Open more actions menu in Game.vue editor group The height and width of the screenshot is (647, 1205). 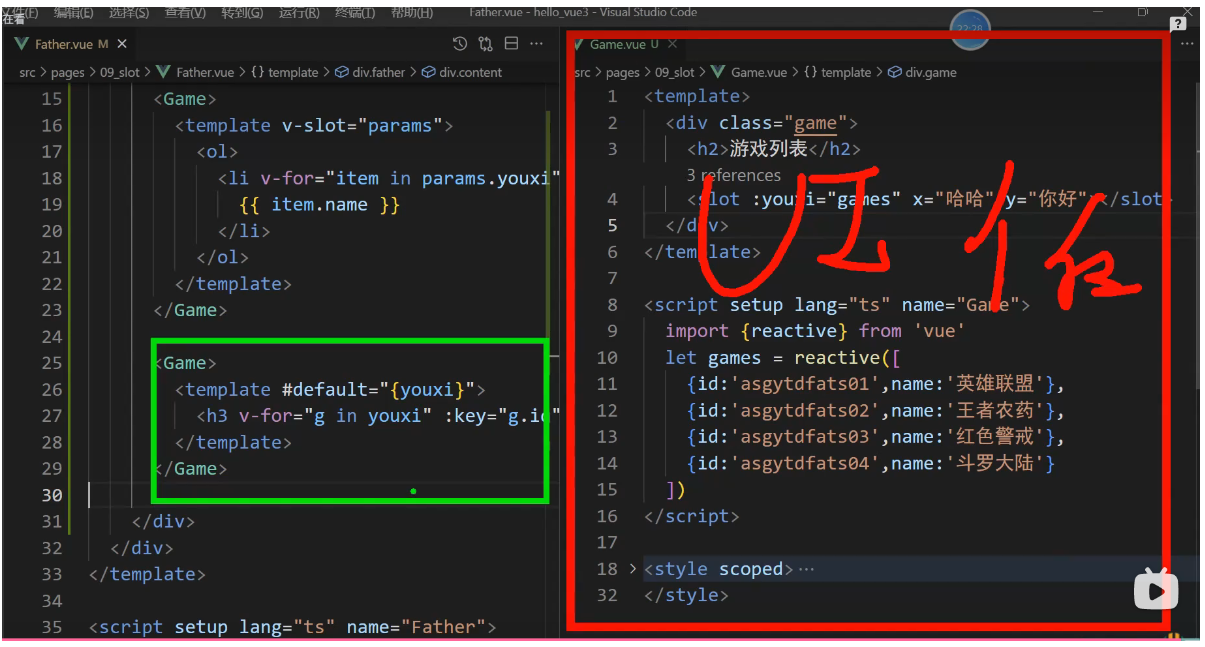[x=1187, y=44]
